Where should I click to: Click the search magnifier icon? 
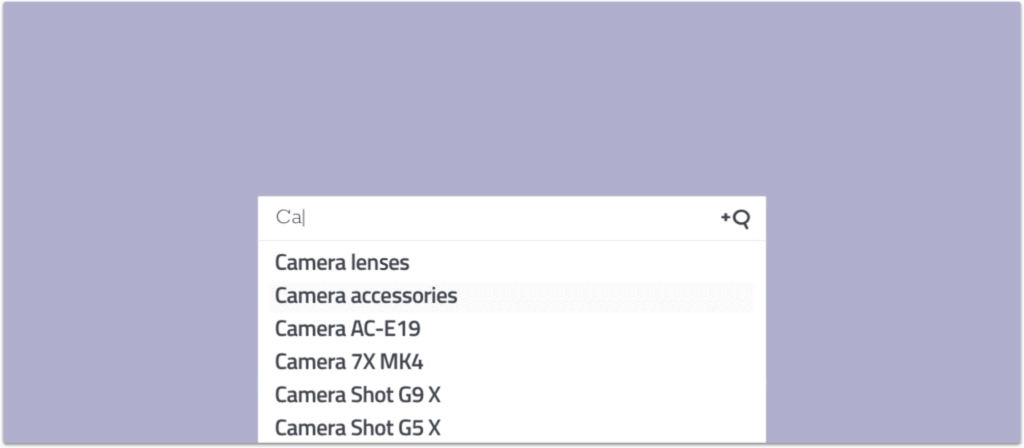pyautogui.click(x=736, y=218)
